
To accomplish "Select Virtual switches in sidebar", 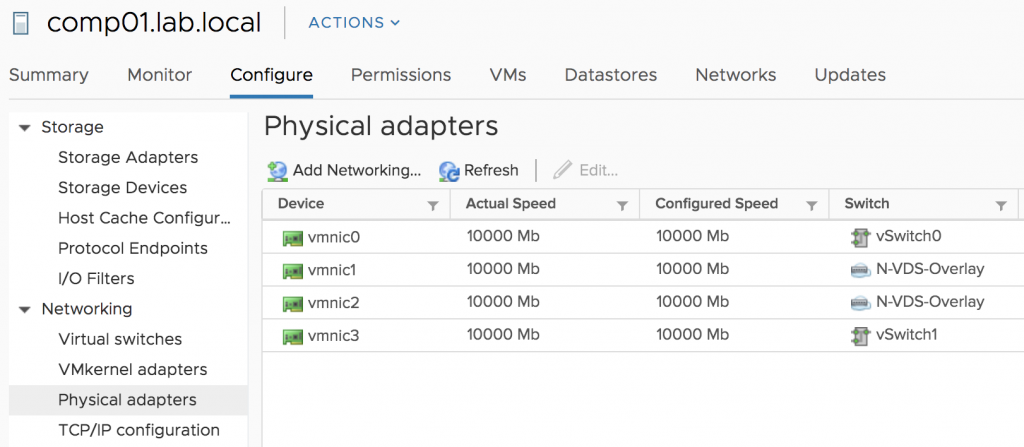I will [x=120, y=340].
